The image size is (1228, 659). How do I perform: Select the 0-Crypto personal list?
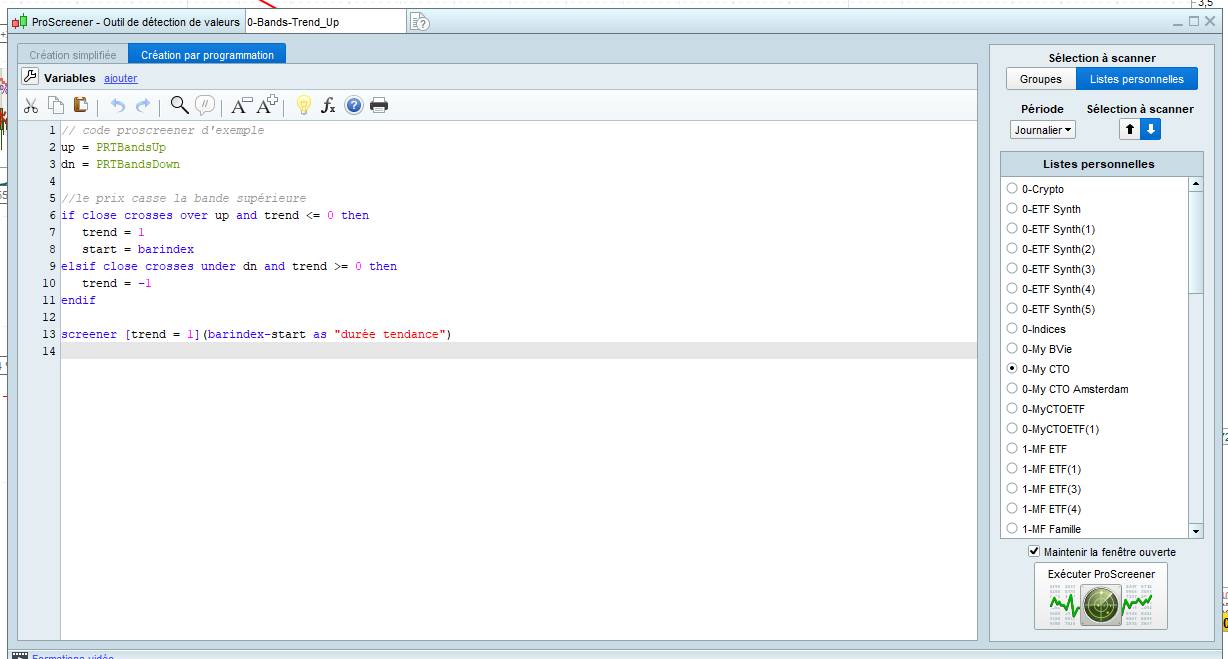(x=1012, y=189)
